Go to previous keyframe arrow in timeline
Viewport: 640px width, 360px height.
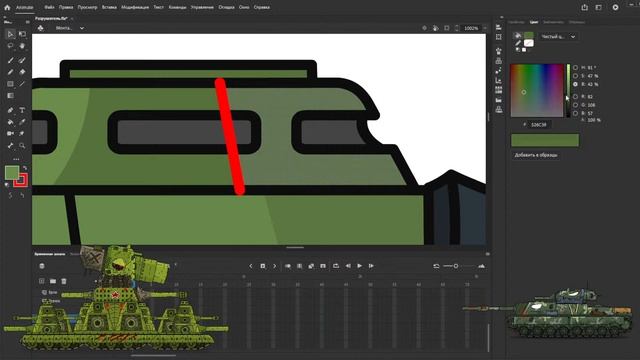click(251, 266)
